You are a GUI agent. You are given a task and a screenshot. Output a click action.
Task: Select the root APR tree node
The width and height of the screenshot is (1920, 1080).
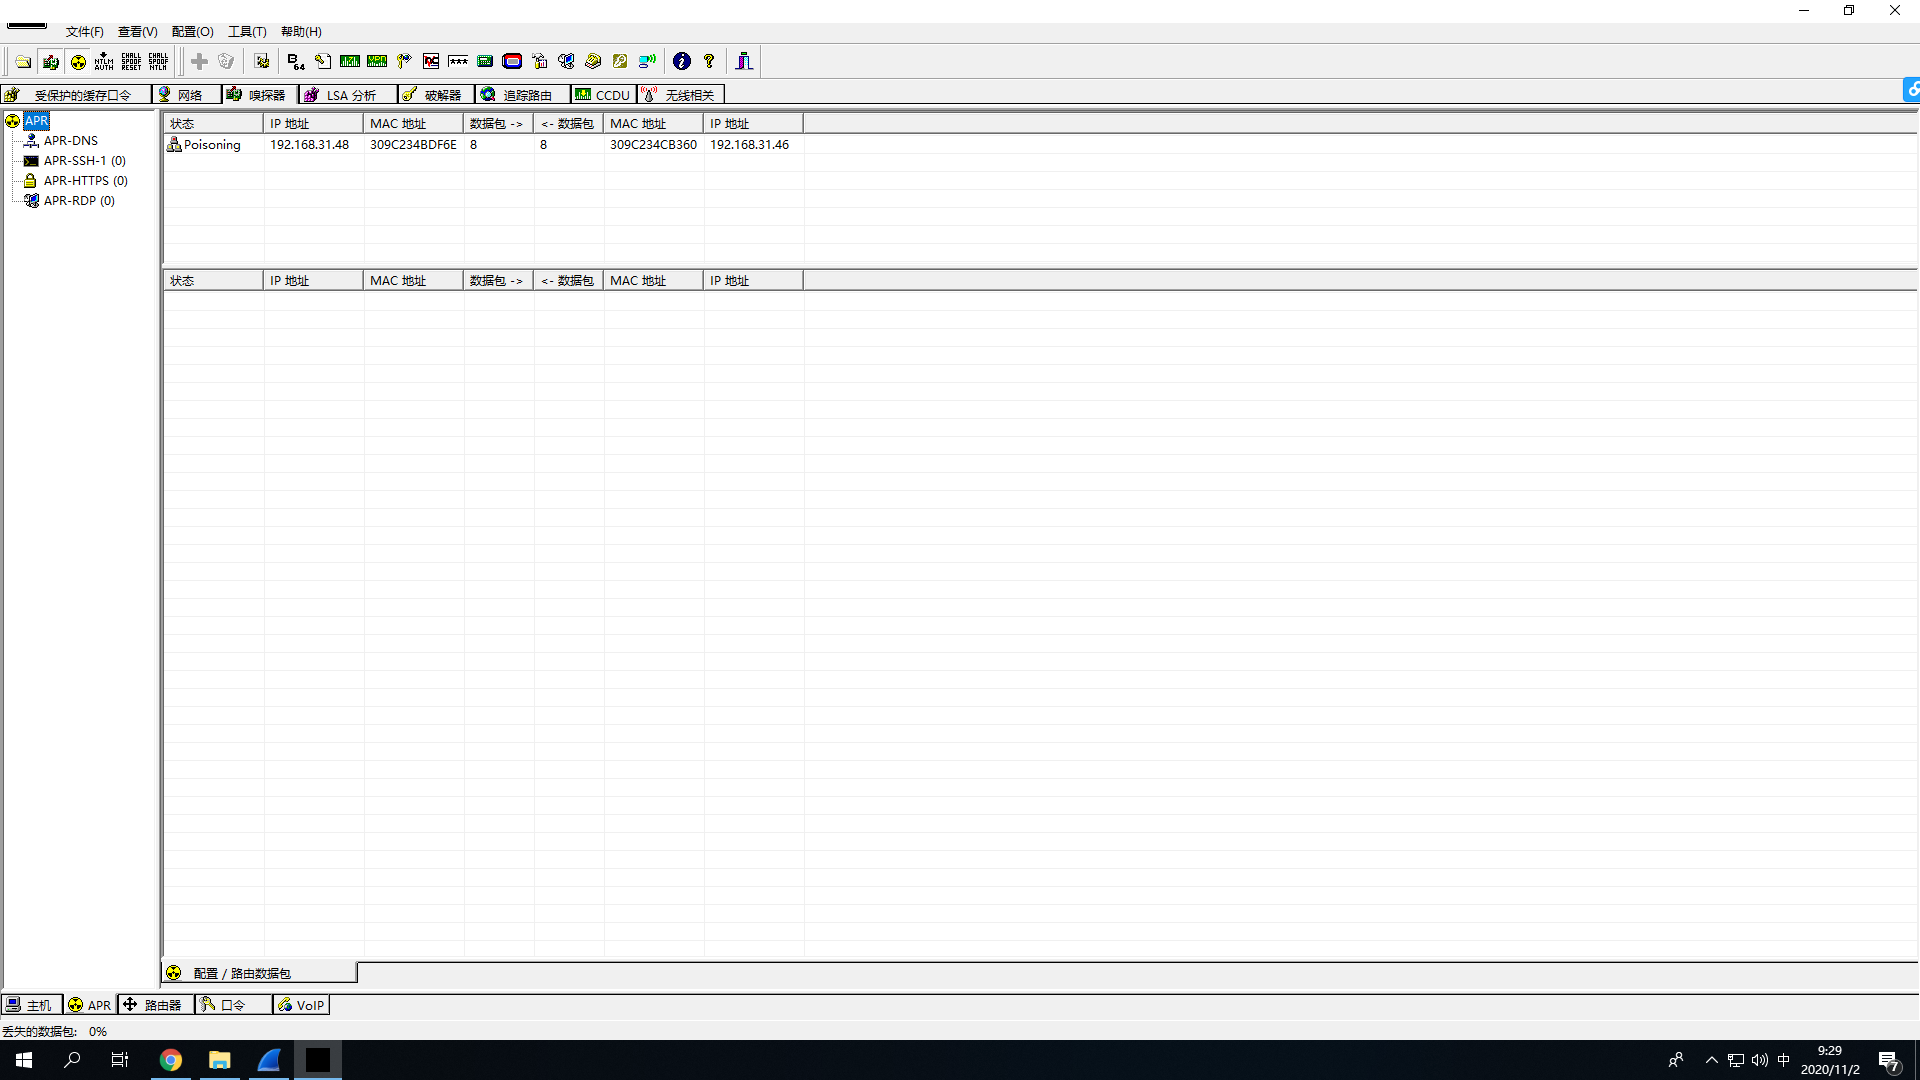[36, 121]
